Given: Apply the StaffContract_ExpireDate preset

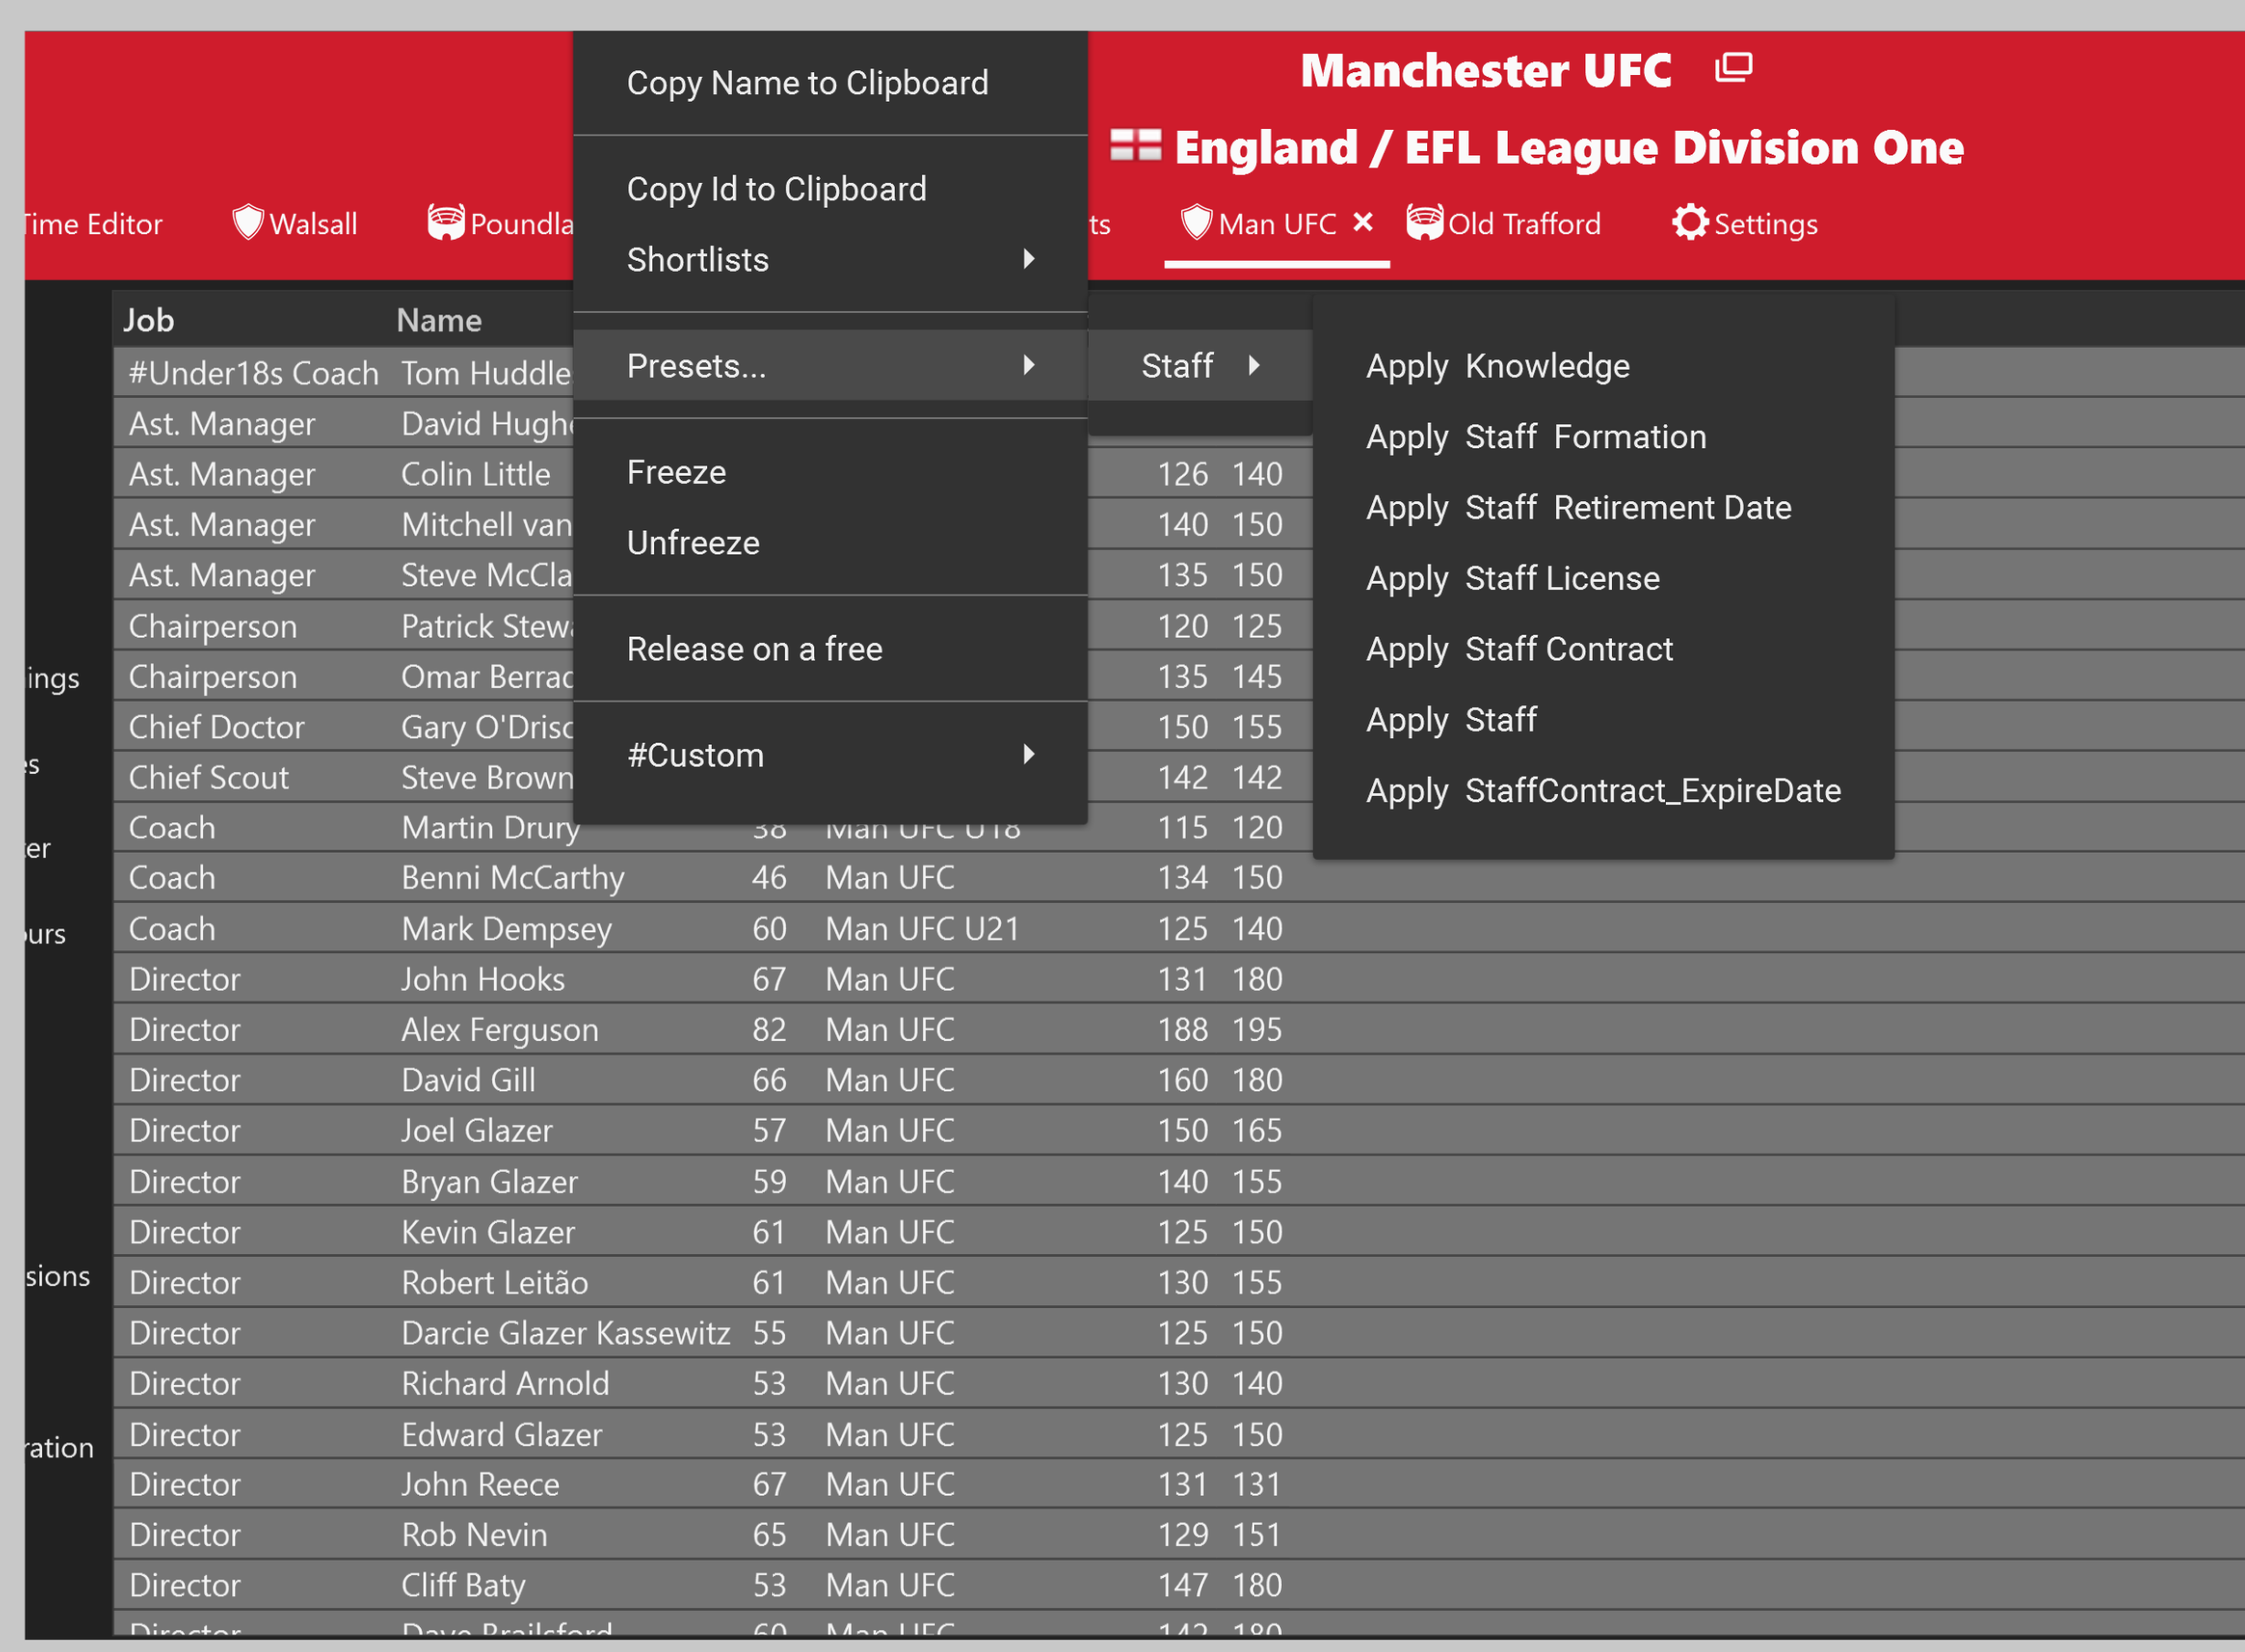Looking at the screenshot, I should (1603, 791).
